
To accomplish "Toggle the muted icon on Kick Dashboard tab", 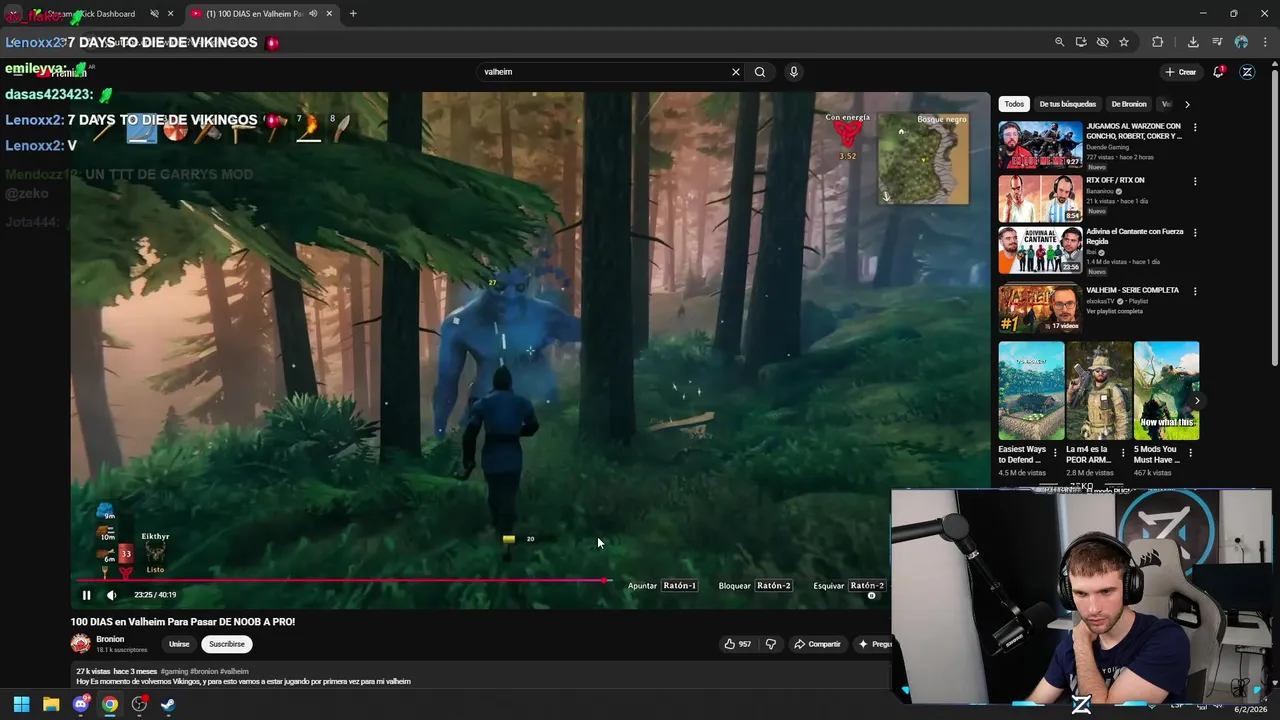I will [154, 14].
